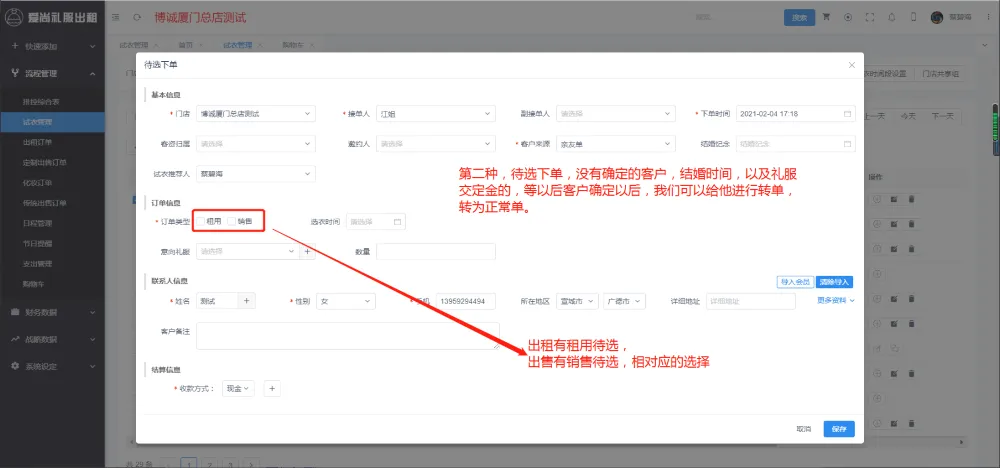The width and height of the screenshot is (1000, 468).
Task: Expand 更多资料 section
Action: 835,300
